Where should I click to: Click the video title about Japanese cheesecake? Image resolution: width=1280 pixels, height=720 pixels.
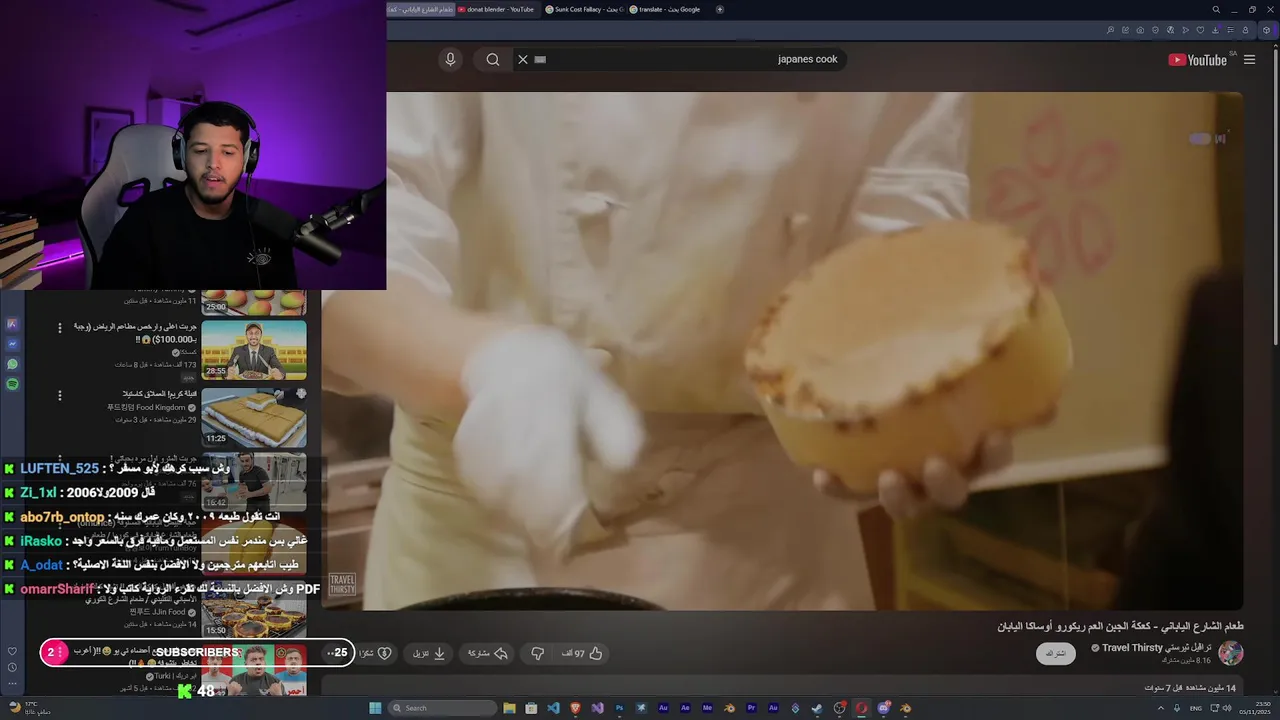click(1120, 626)
